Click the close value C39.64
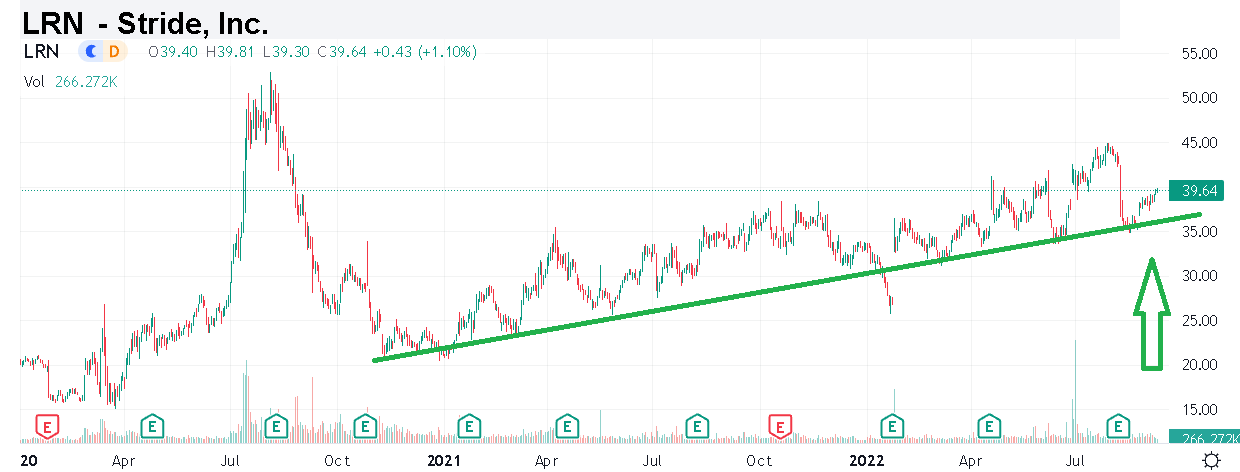The height and width of the screenshot is (472, 1240). click(x=341, y=51)
